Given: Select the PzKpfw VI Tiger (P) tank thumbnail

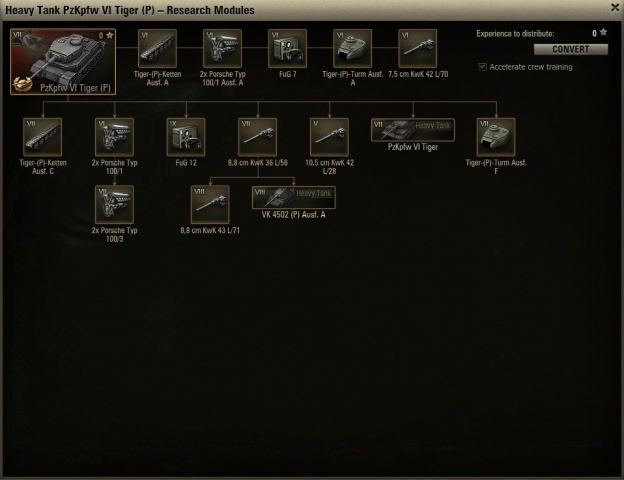Looking at the screenshot, I should (63, 61).
